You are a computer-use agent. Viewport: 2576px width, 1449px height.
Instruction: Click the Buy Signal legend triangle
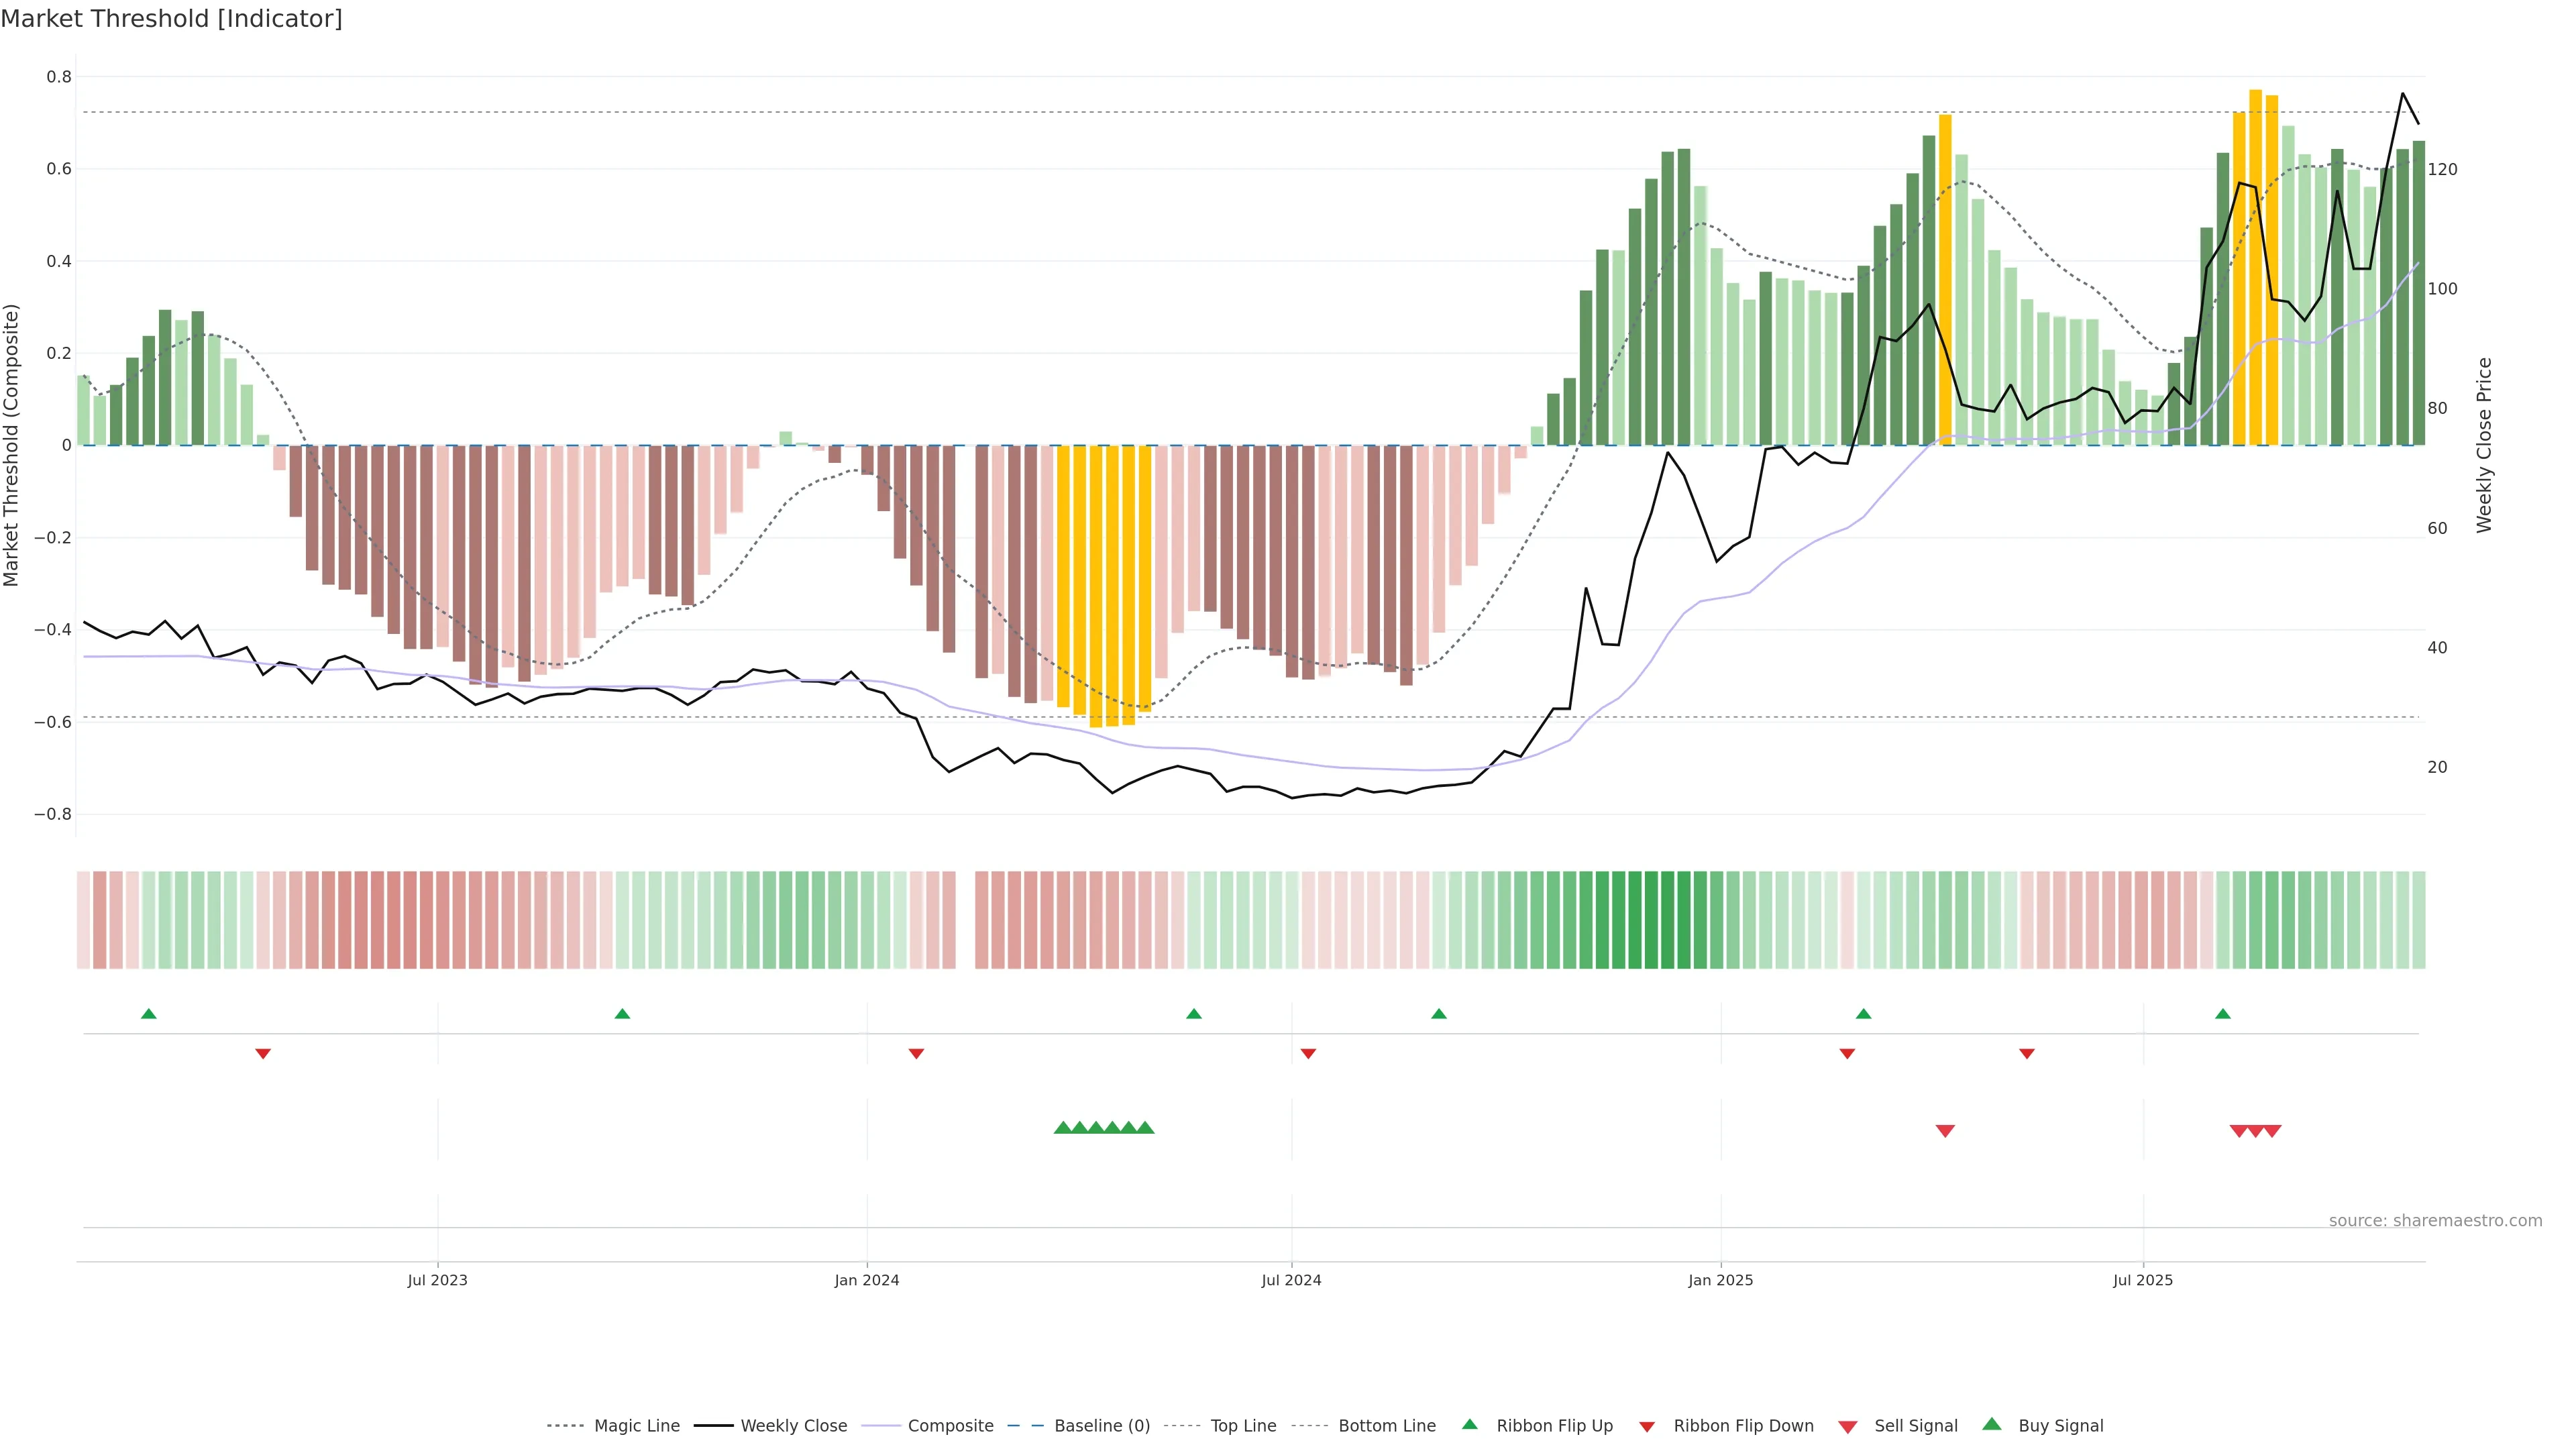click(1992, 1425)
